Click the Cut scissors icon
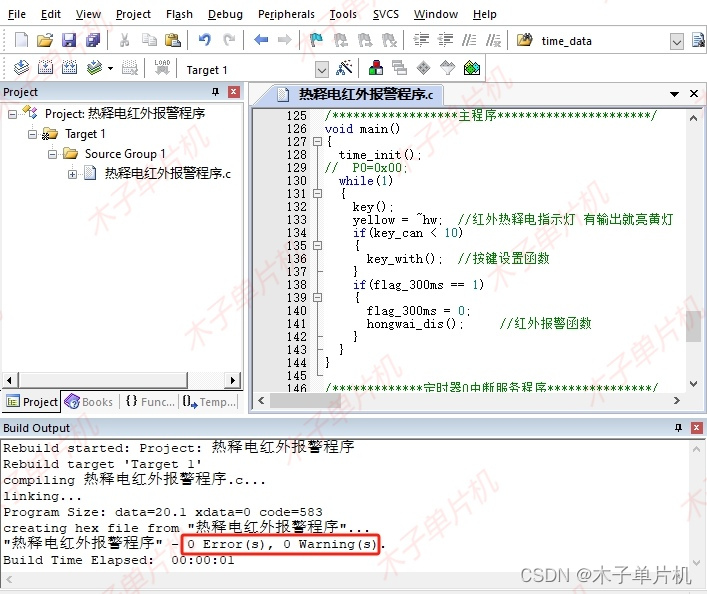 [x=124, y=41]
